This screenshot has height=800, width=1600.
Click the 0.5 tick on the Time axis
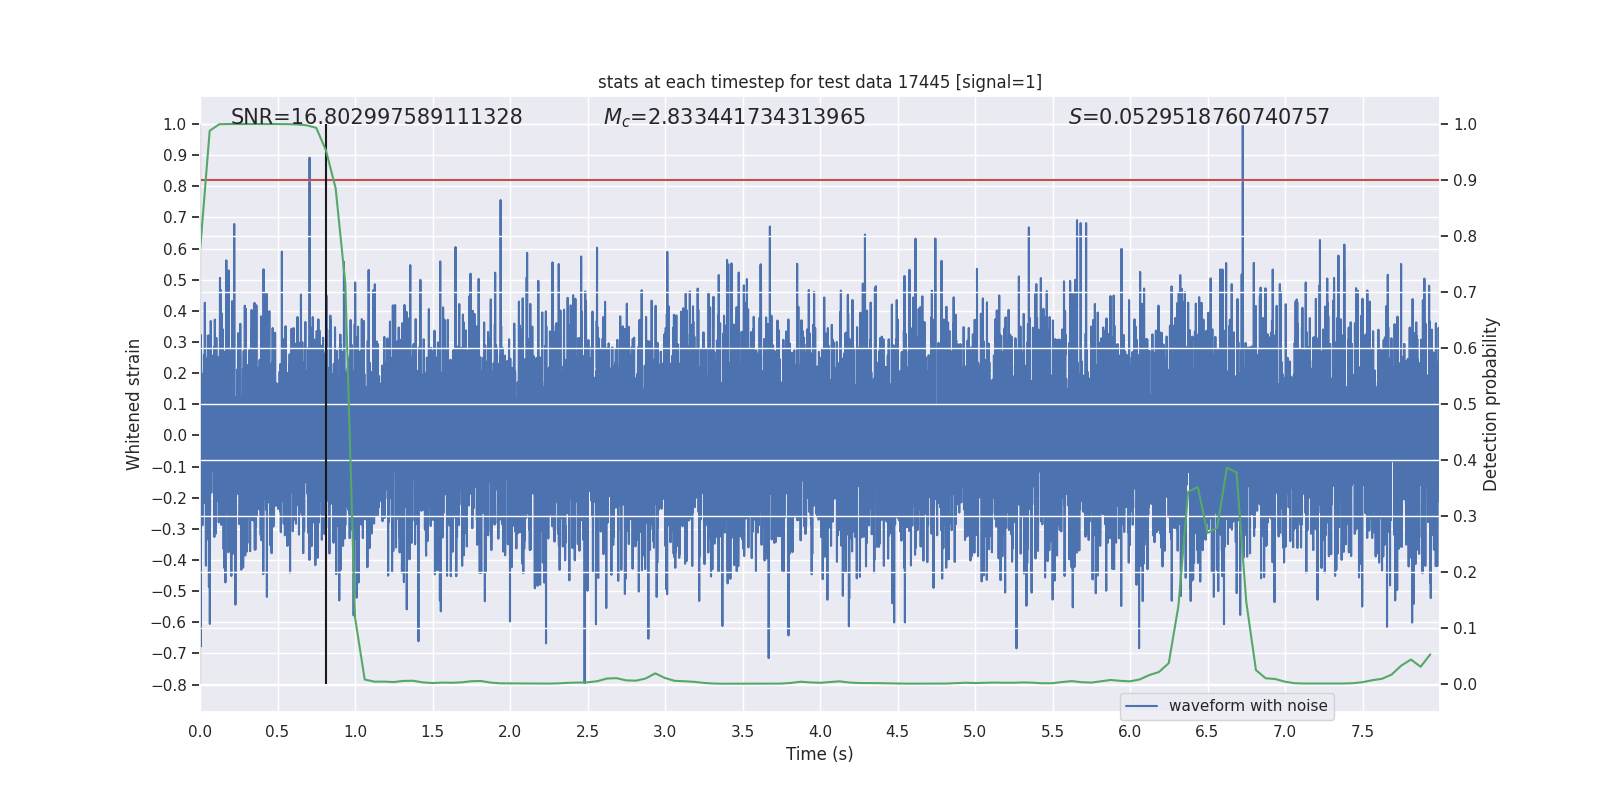(x=278, y=731)
